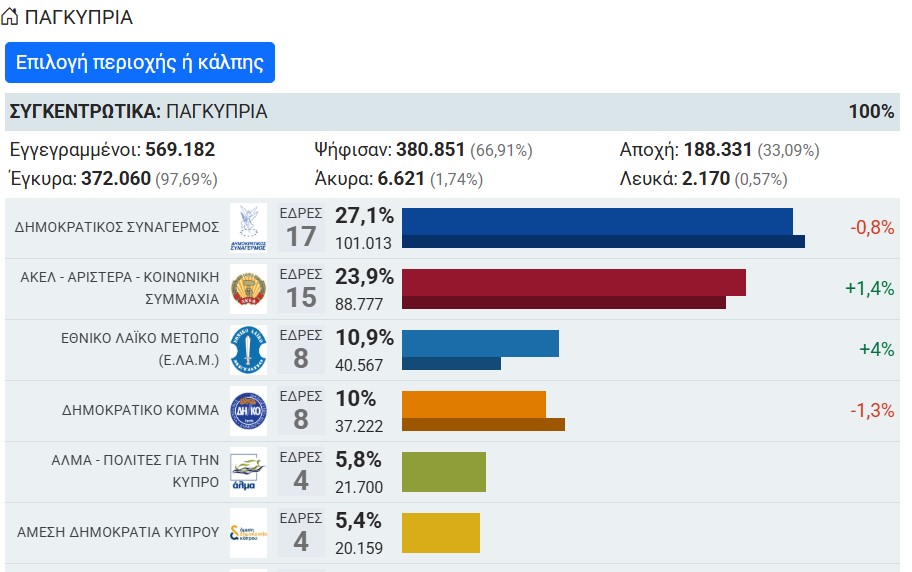
Task: Click the Δημοκρατικός Συναγερμός party logo
Action: coord(248,228)
